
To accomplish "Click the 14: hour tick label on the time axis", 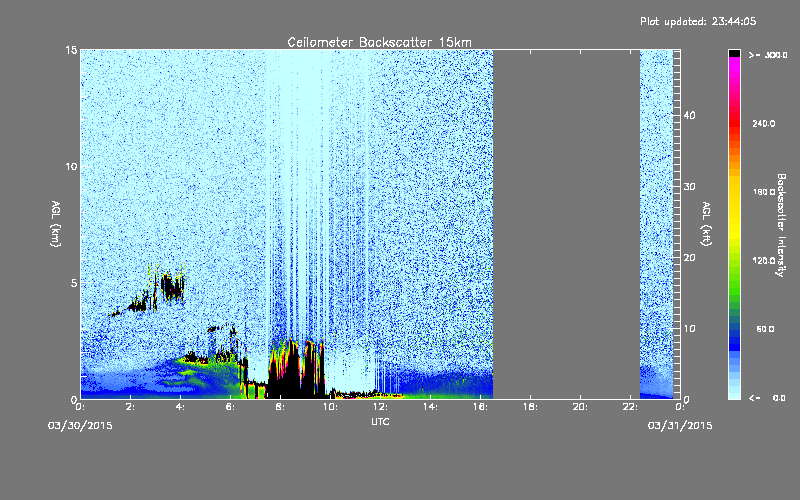I will (430, 407).
